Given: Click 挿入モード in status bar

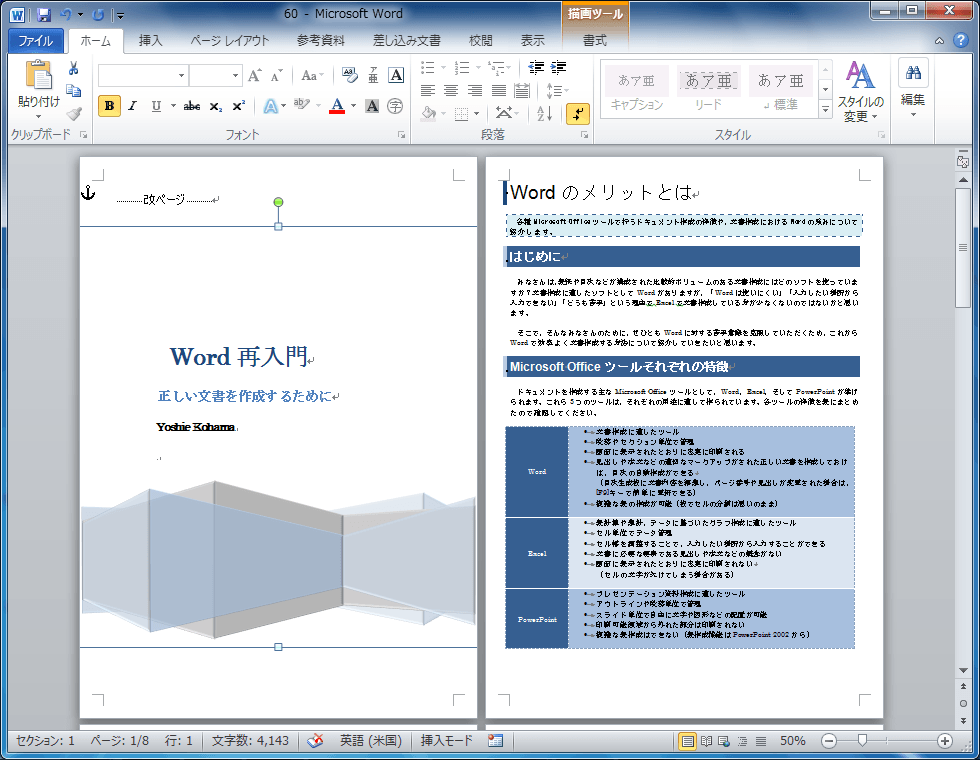Looking at the screenshot, I should (x=446, y=741).
